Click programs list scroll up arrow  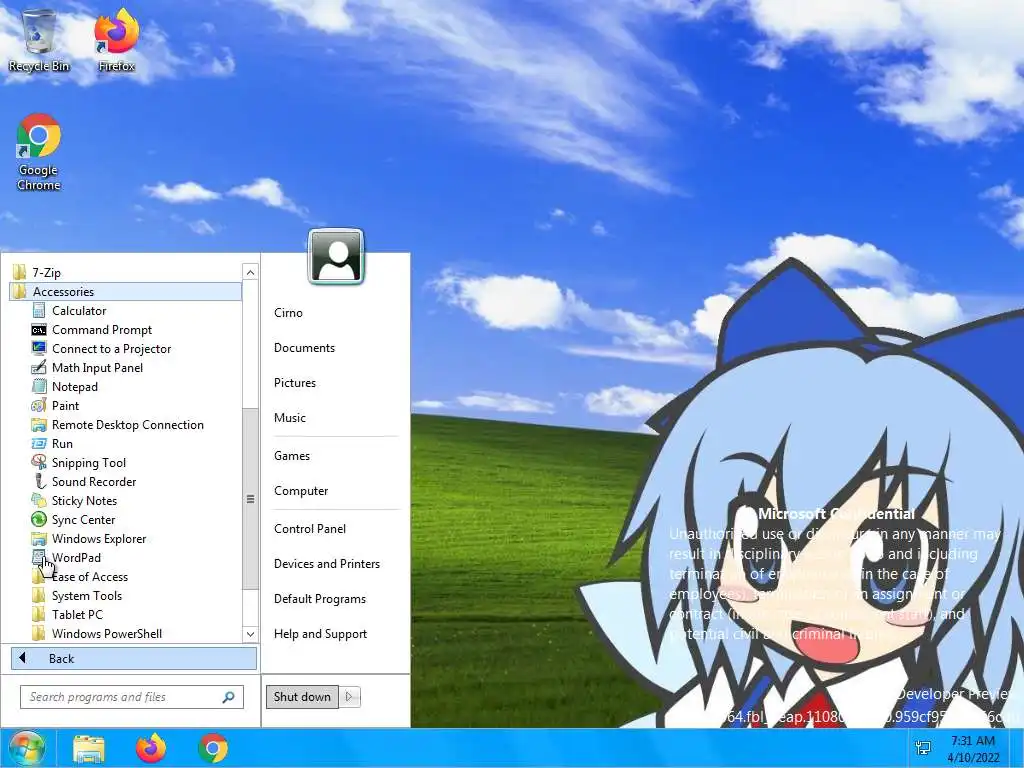click(250, 272)
